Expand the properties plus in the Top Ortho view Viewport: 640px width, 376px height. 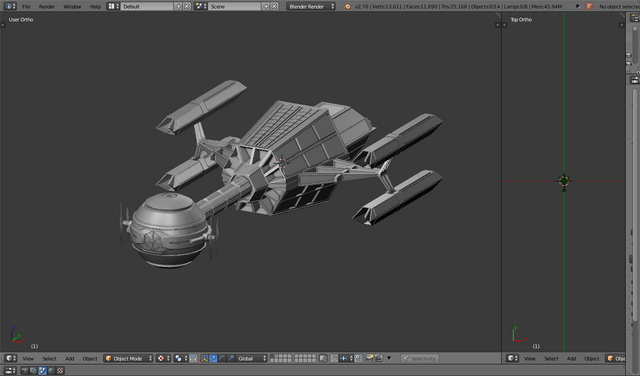pos(622,25)
